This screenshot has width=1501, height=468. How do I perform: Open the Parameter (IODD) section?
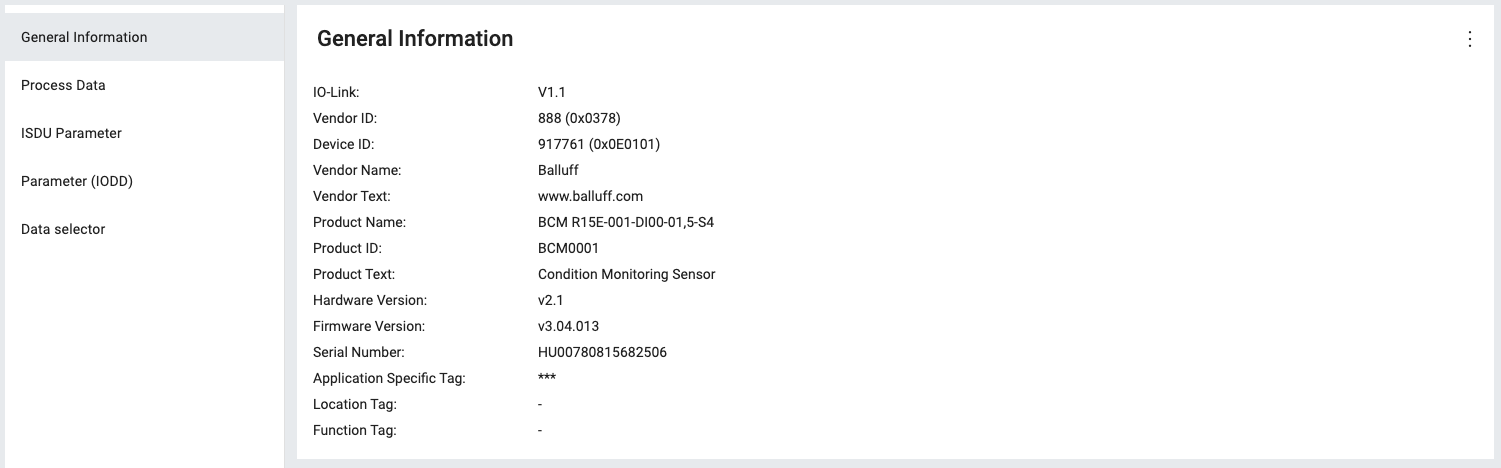click(x=77, y=181)
